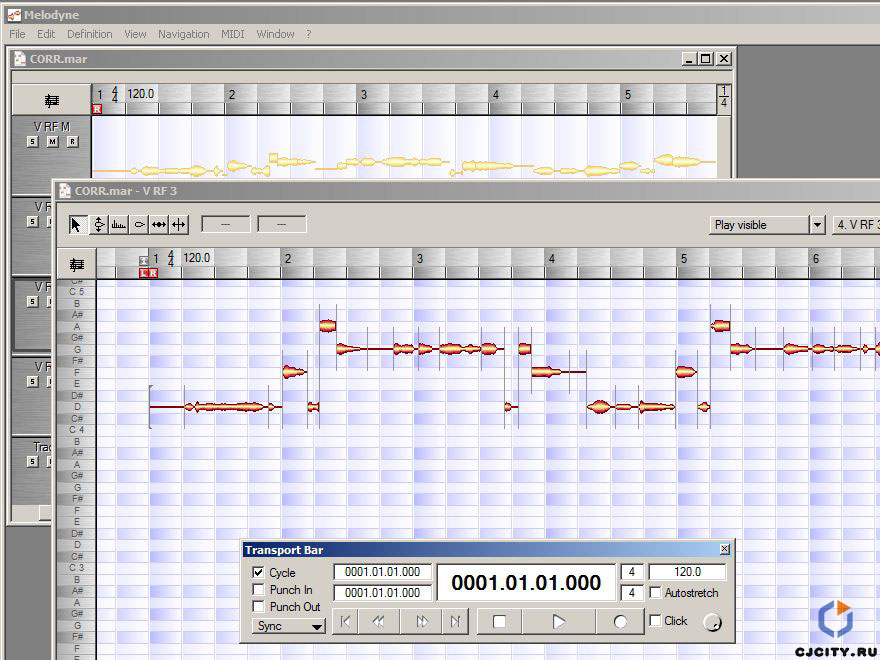Open the Sync dropdown menu

[x=289, y=626]
